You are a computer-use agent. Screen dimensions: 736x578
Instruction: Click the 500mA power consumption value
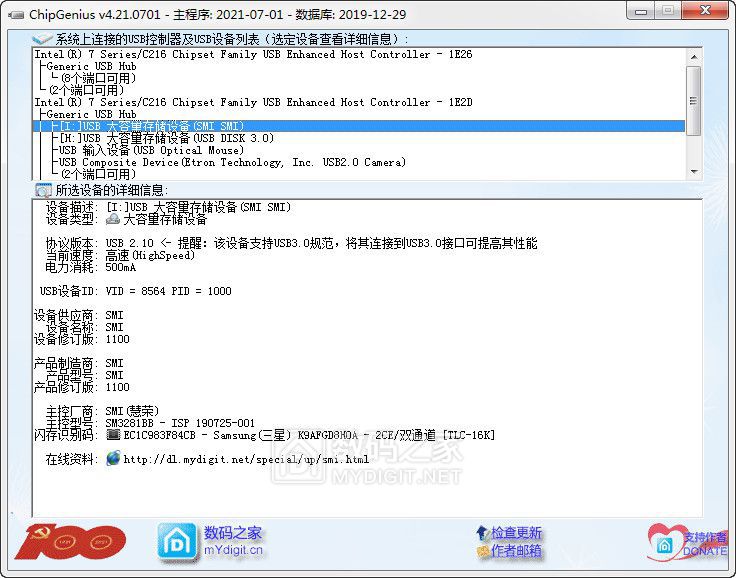(x=121, y=268)
